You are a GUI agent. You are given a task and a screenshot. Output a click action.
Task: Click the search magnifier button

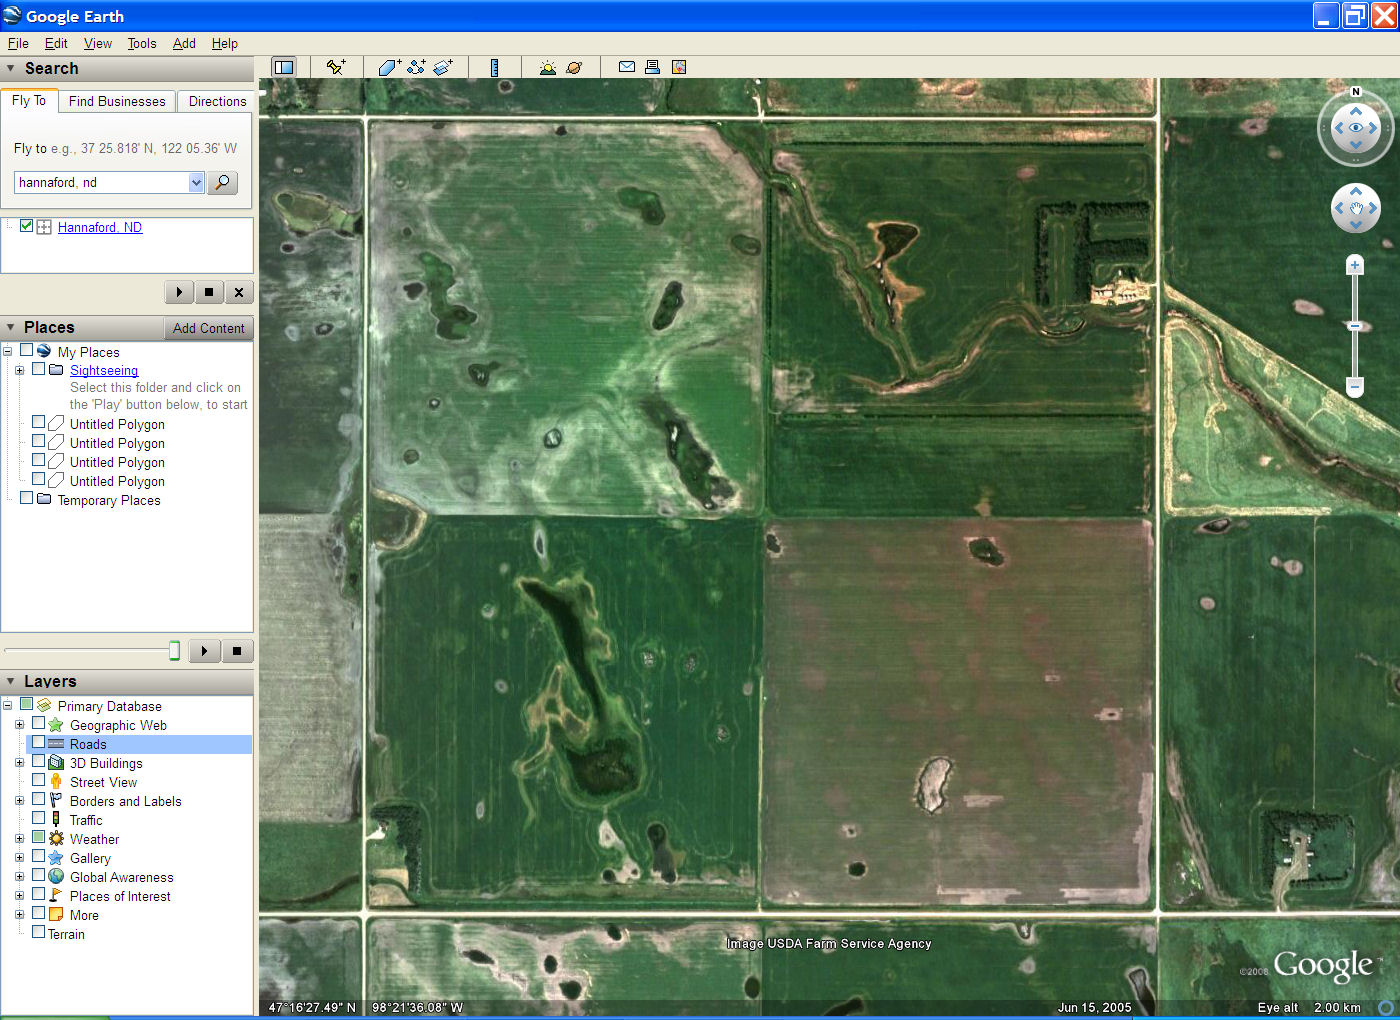coord(222,182)
